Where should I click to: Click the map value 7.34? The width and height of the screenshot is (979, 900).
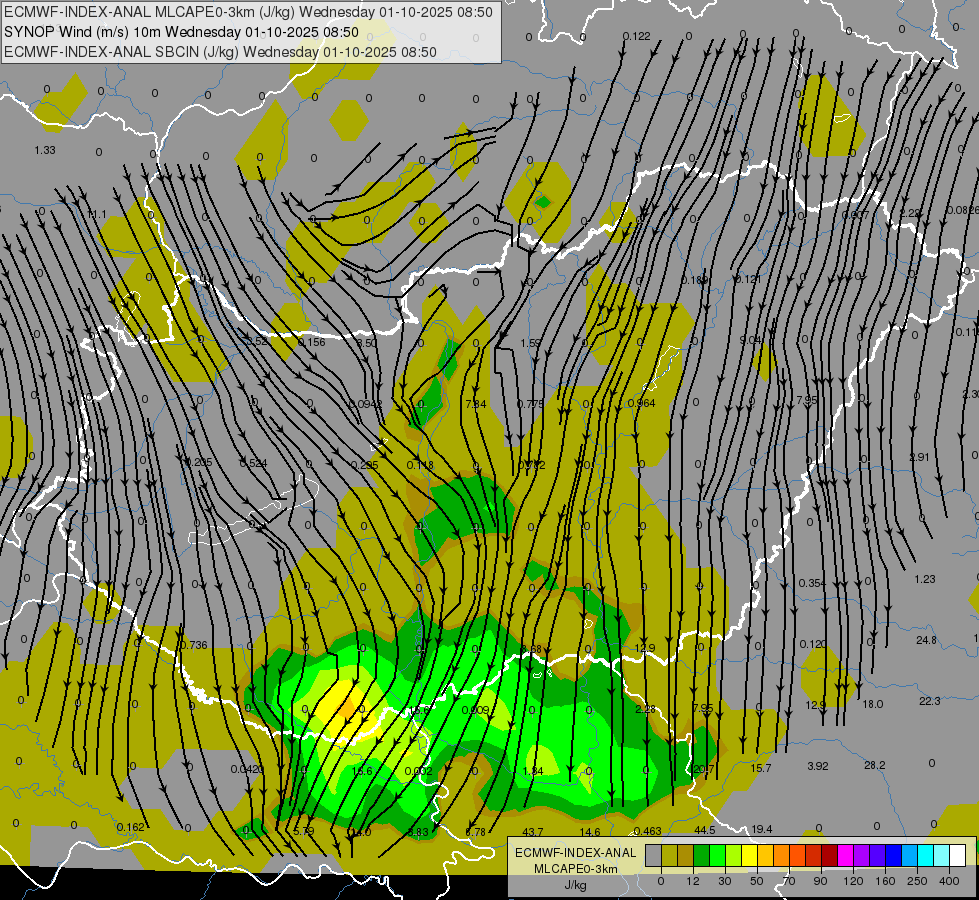pyautogui.click(x=476, y=404)
